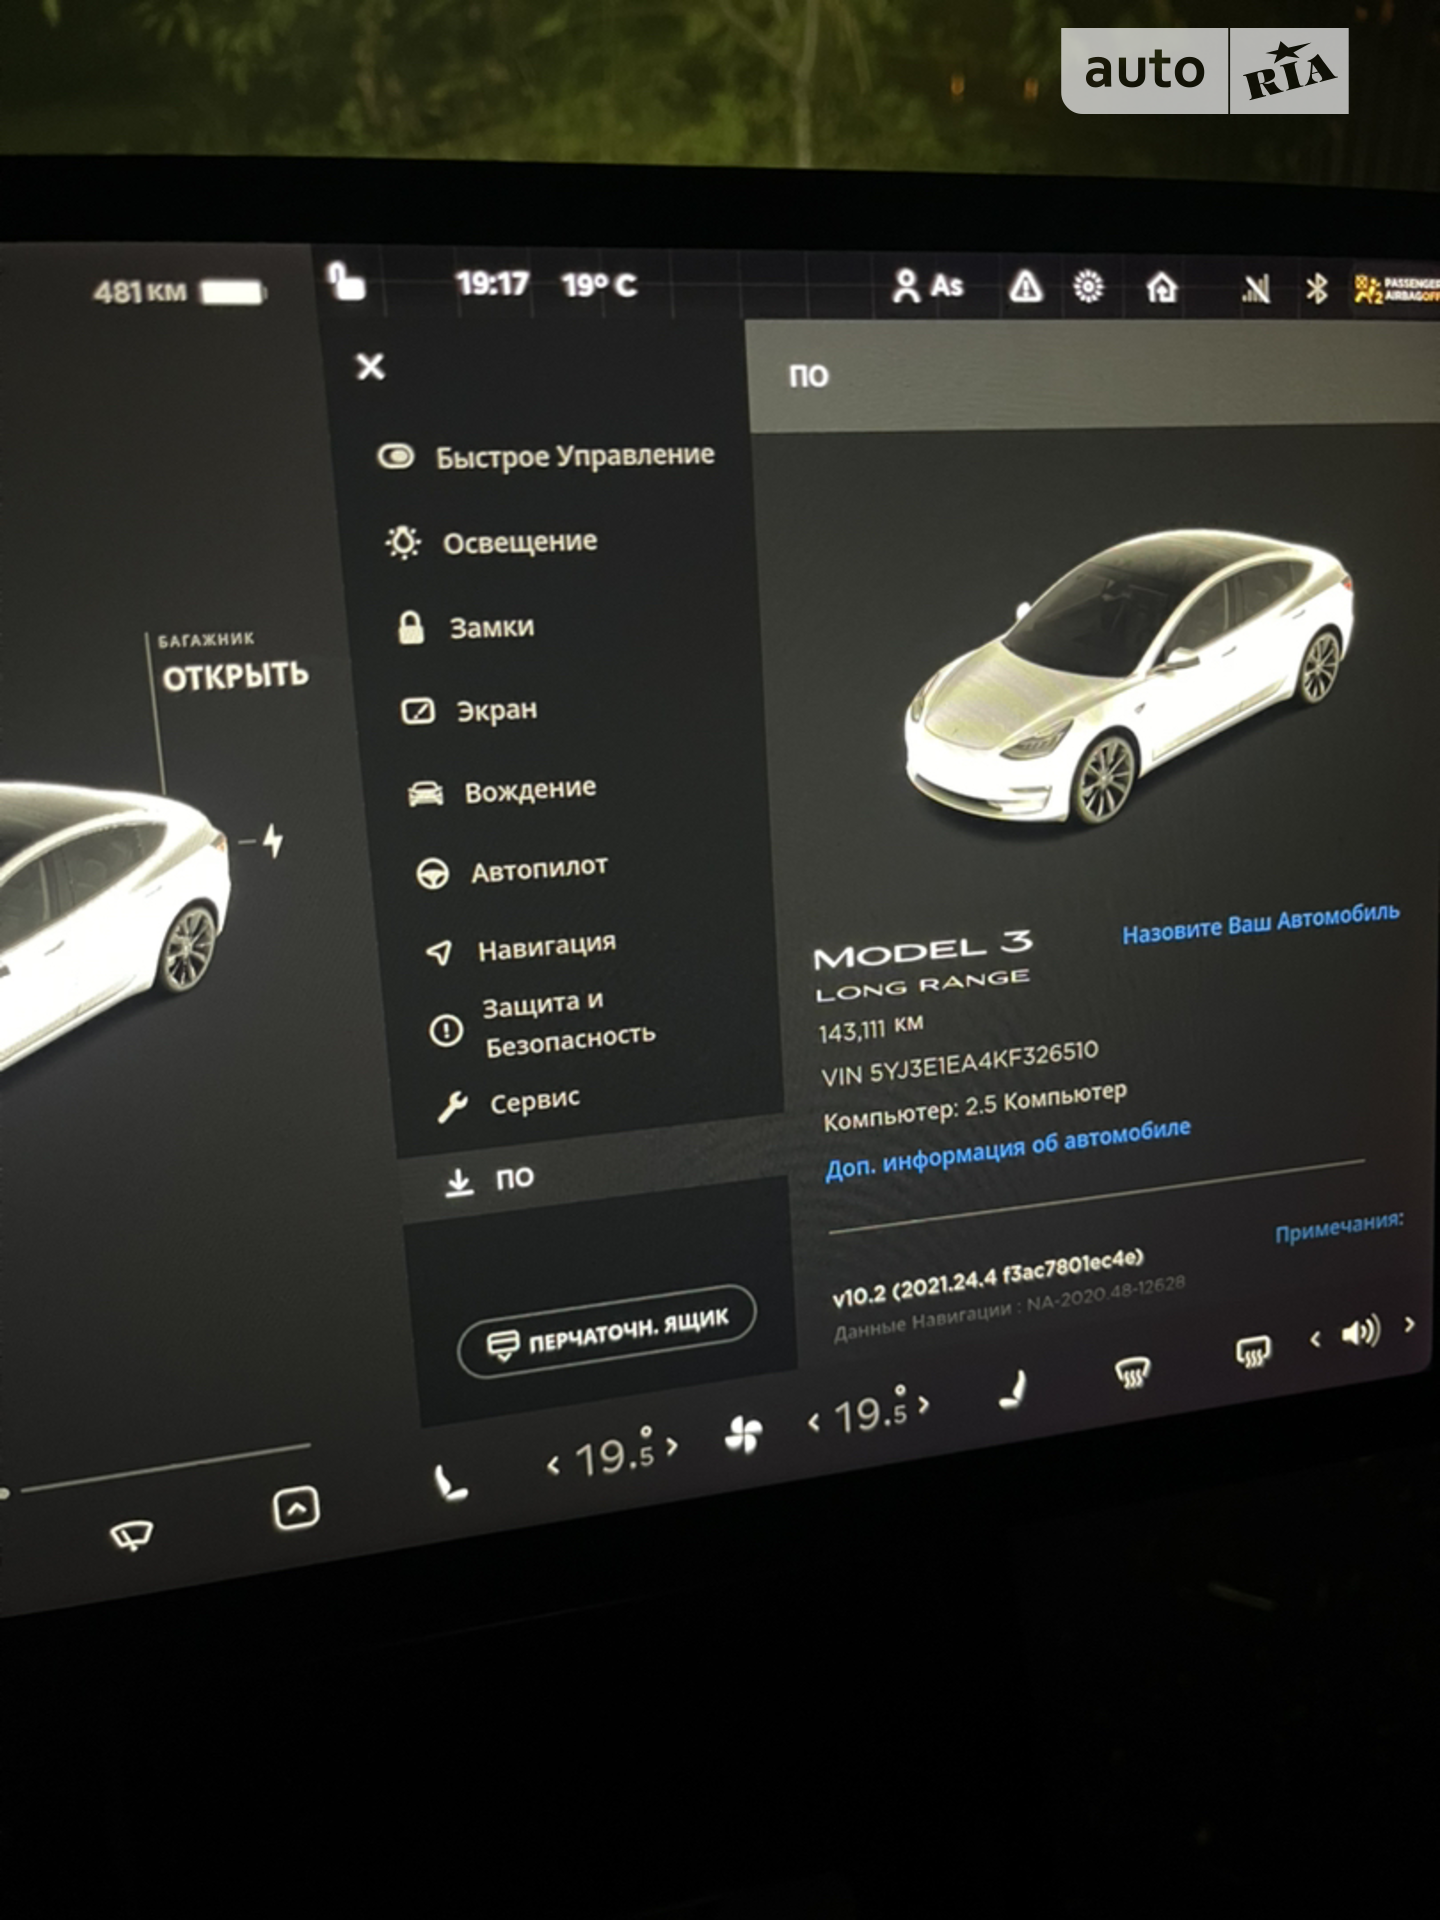Increase passenger temperature right arrow

924,1405
